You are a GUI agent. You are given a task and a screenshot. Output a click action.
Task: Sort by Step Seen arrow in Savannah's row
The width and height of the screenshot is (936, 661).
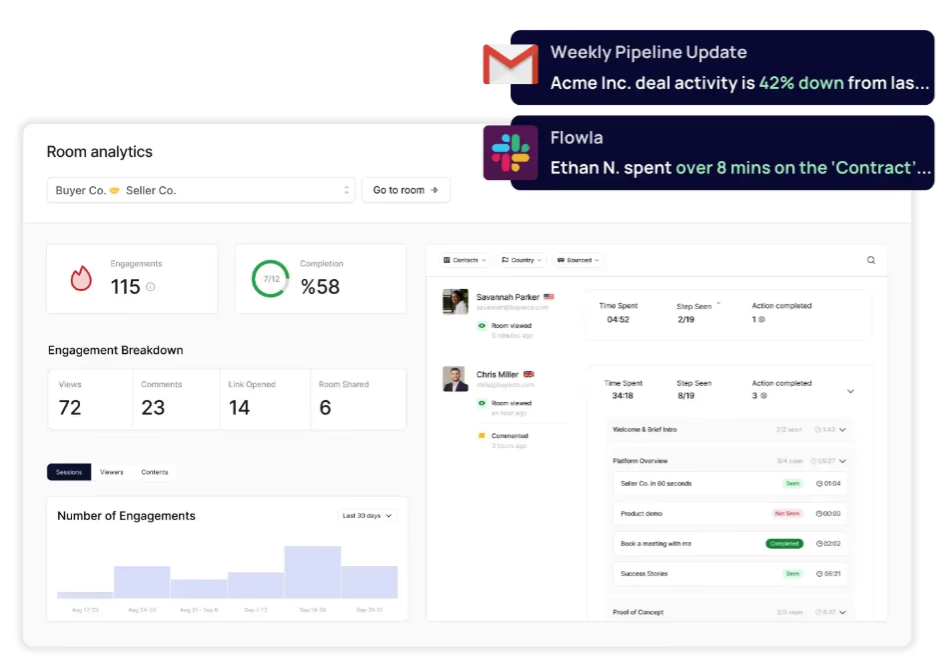[x=718, y=303]
